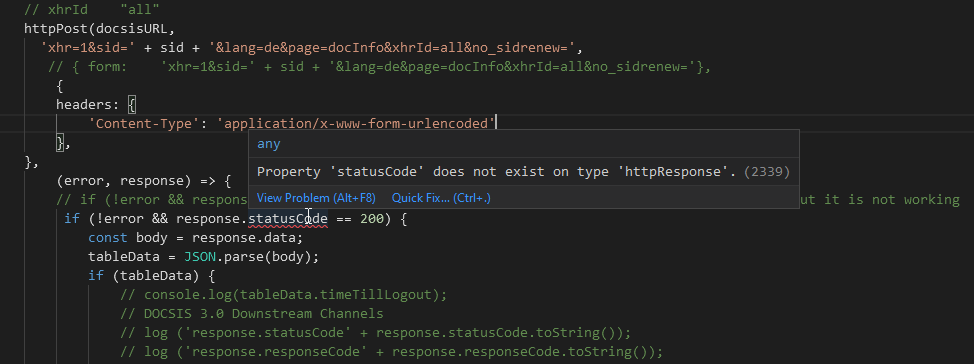Open Quick Fix... (Ctrl+.) link
The width and height of the screenshot is (974, 364).
(441, 198)
